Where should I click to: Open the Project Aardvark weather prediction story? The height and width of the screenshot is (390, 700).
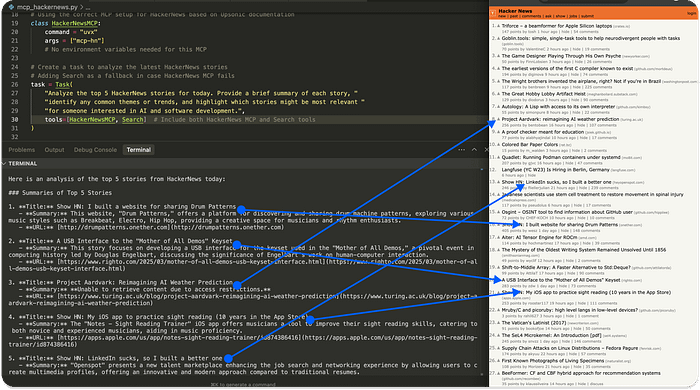coord(560,119)
